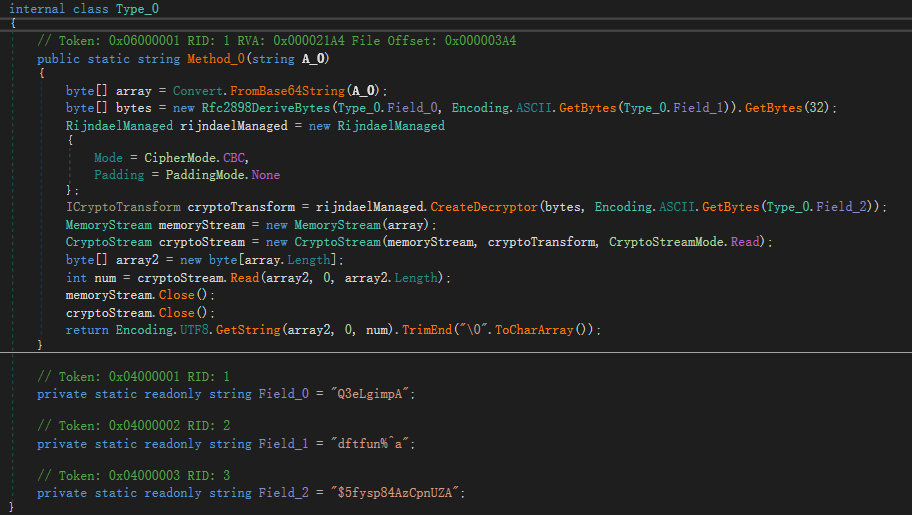Click the TrimEnd method call
912x515 pixels.
[427, 330]
